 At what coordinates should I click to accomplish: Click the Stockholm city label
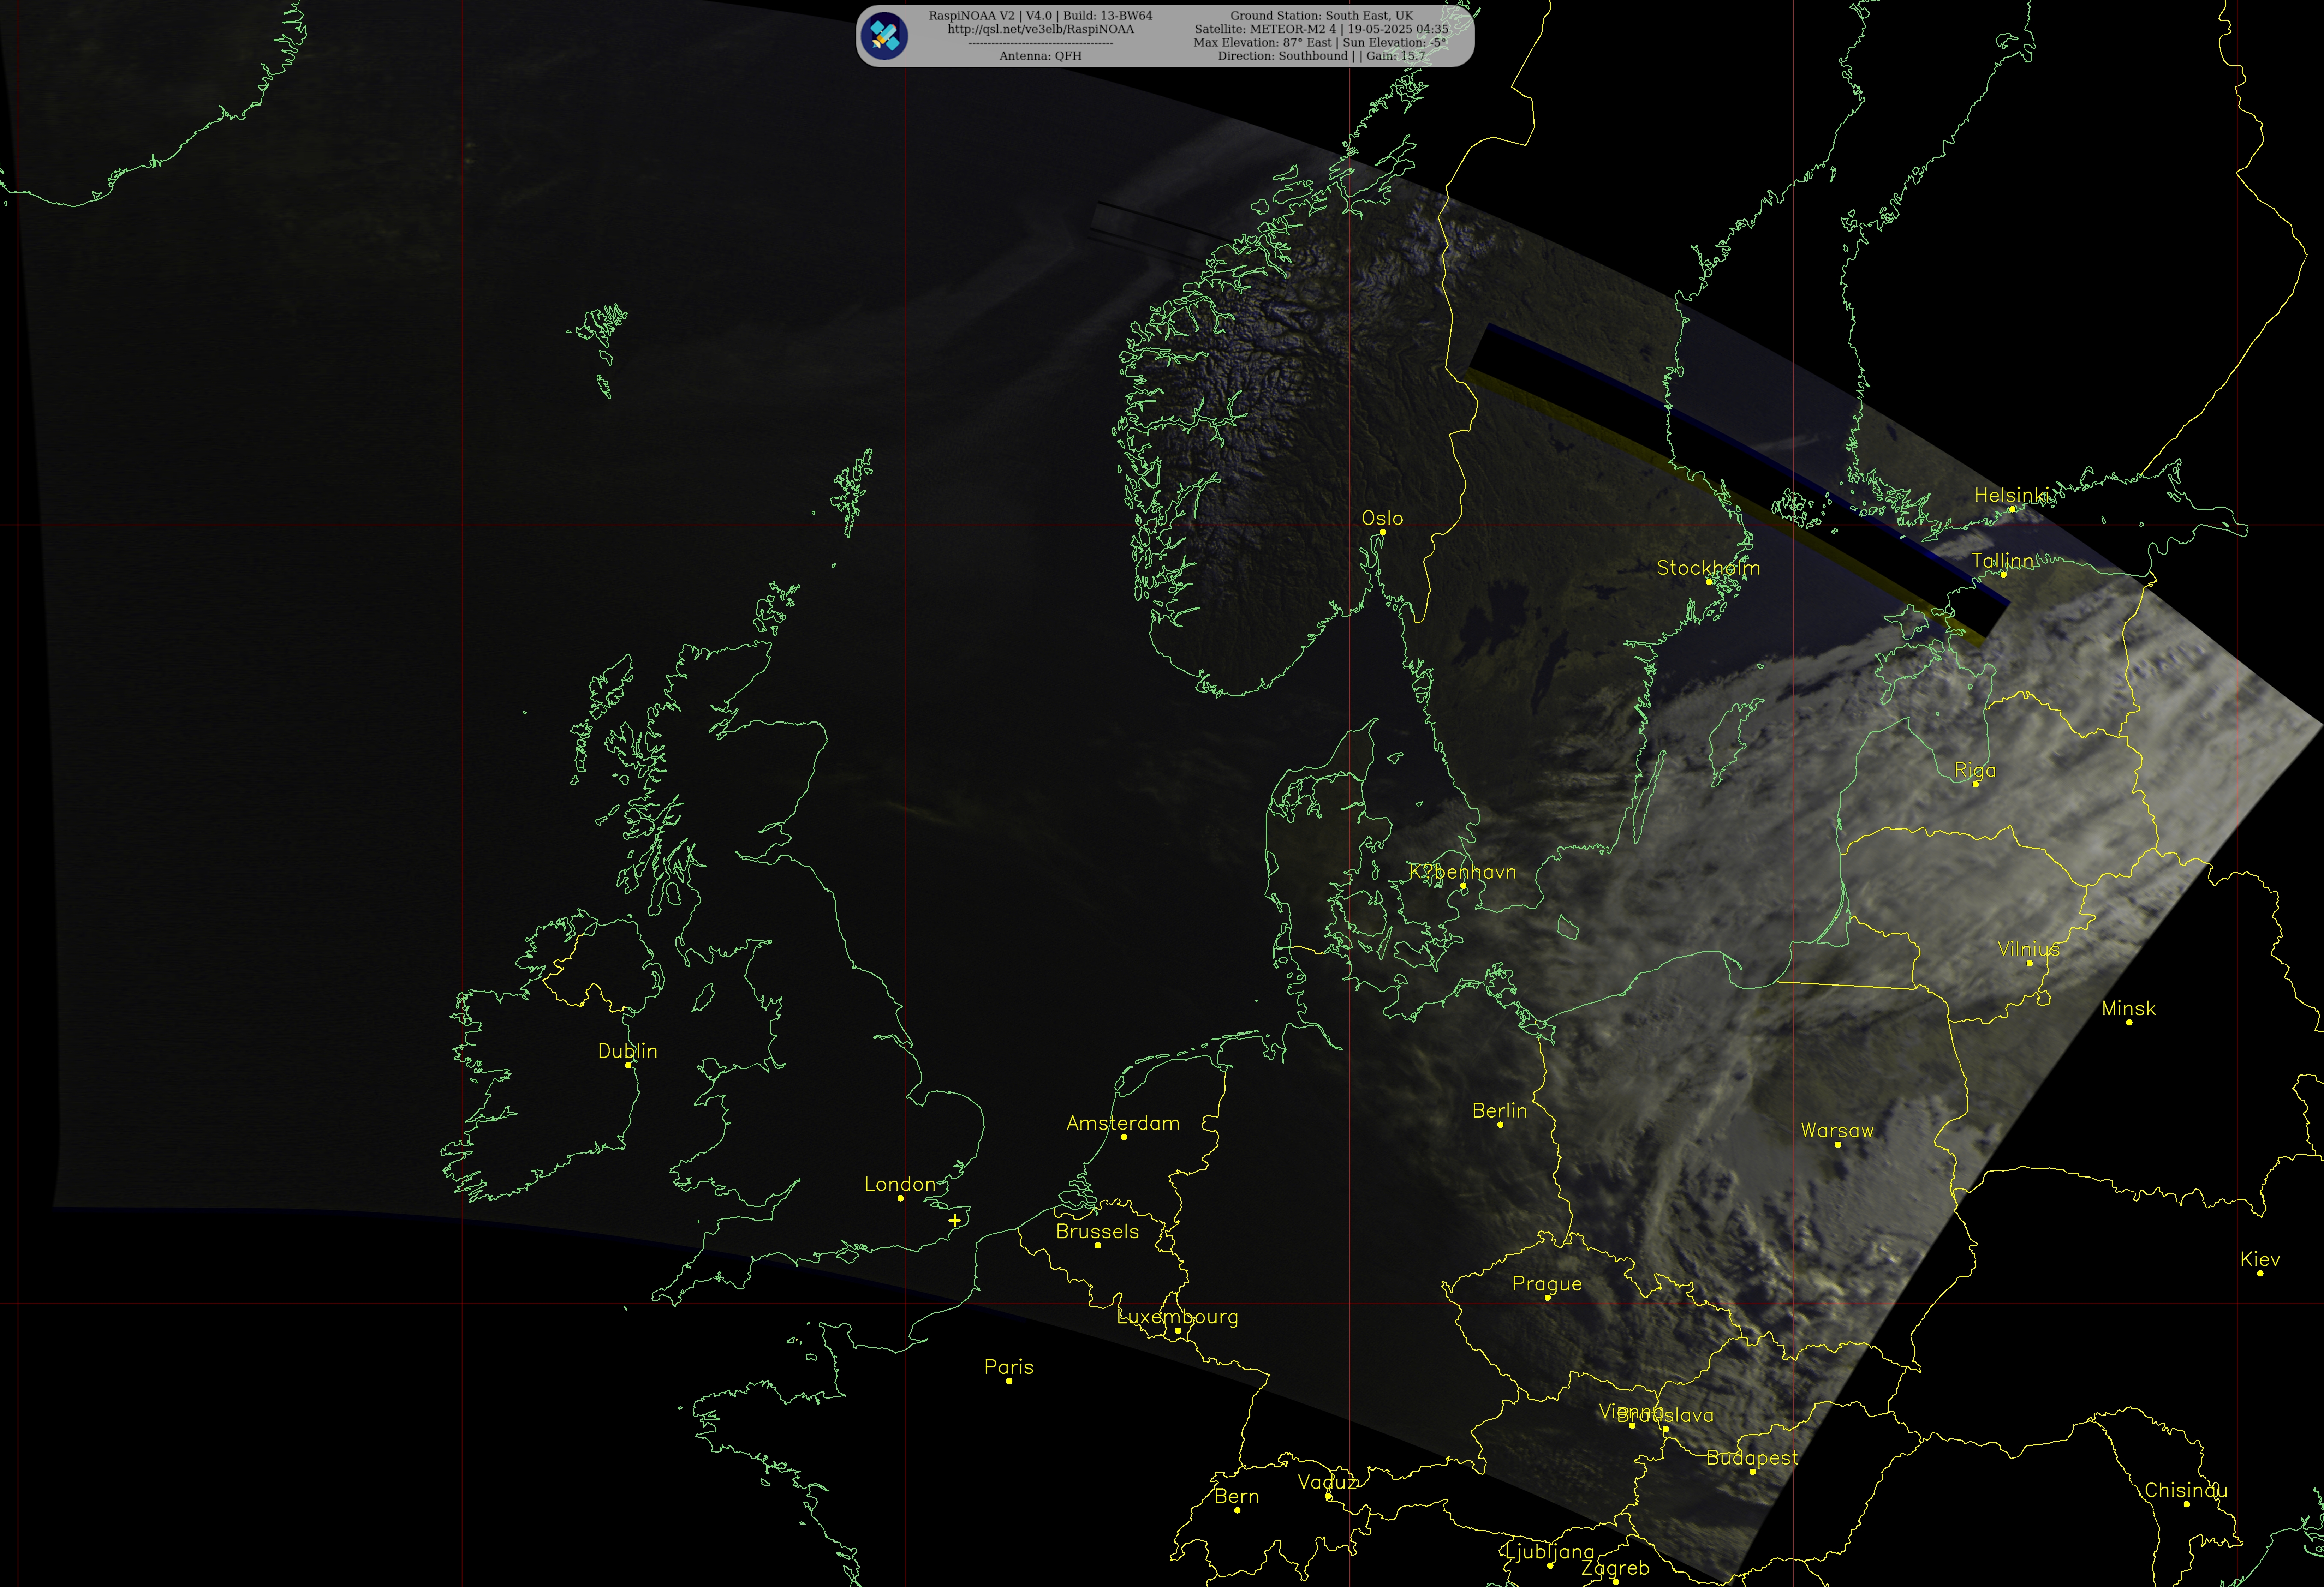click(1708, 568)
